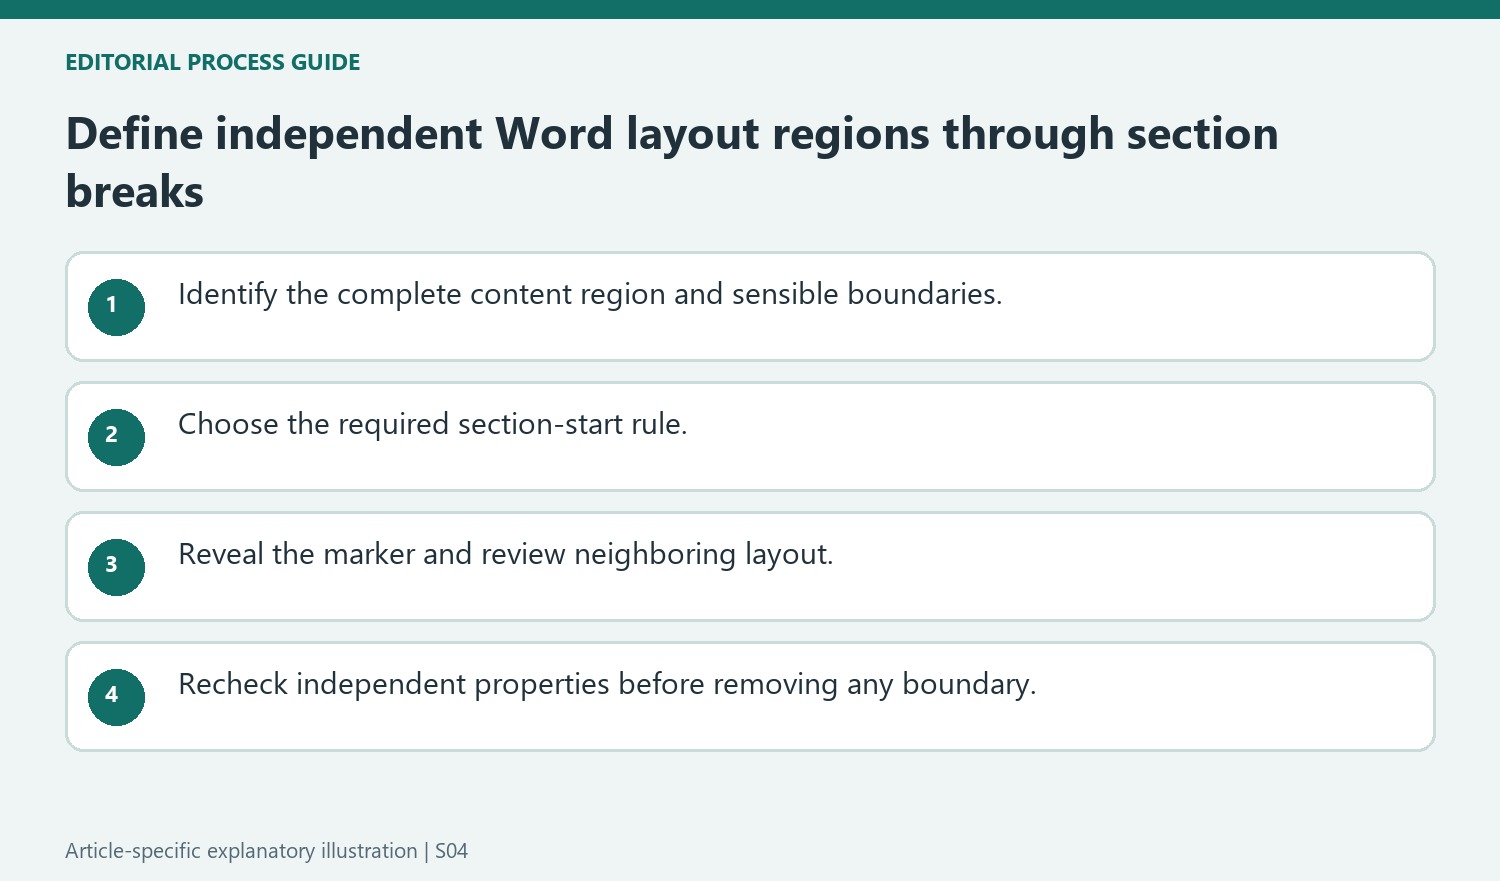
Task: Click the number 1 circle badge
Action: (x=116, y=307)
